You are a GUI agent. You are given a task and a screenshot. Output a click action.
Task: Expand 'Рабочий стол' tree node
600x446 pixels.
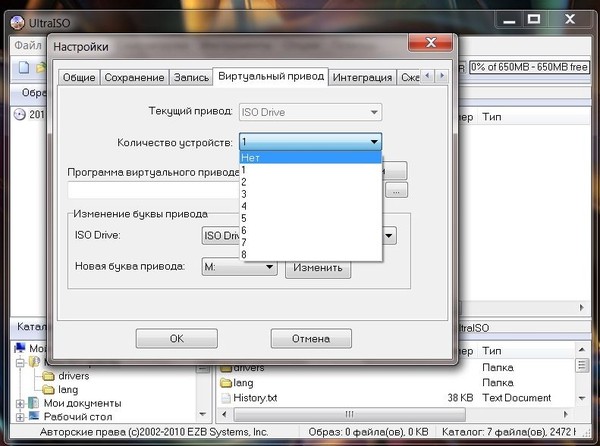click(20, 417)
